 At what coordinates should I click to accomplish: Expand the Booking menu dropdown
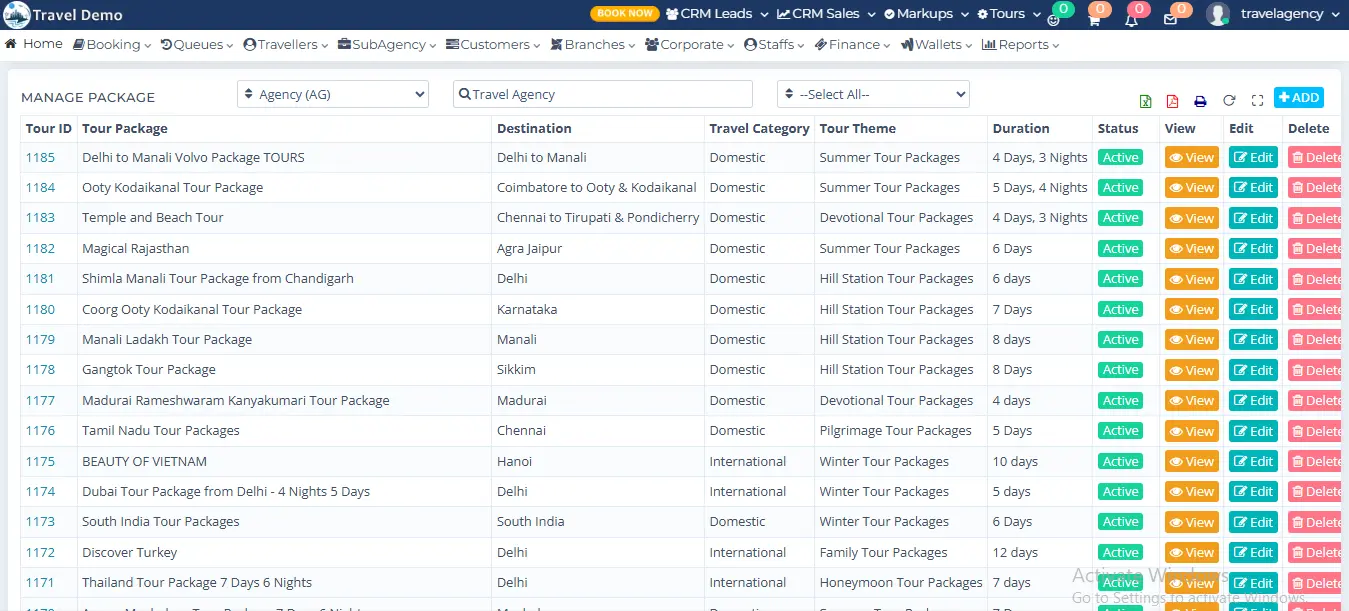pos(111,44)
